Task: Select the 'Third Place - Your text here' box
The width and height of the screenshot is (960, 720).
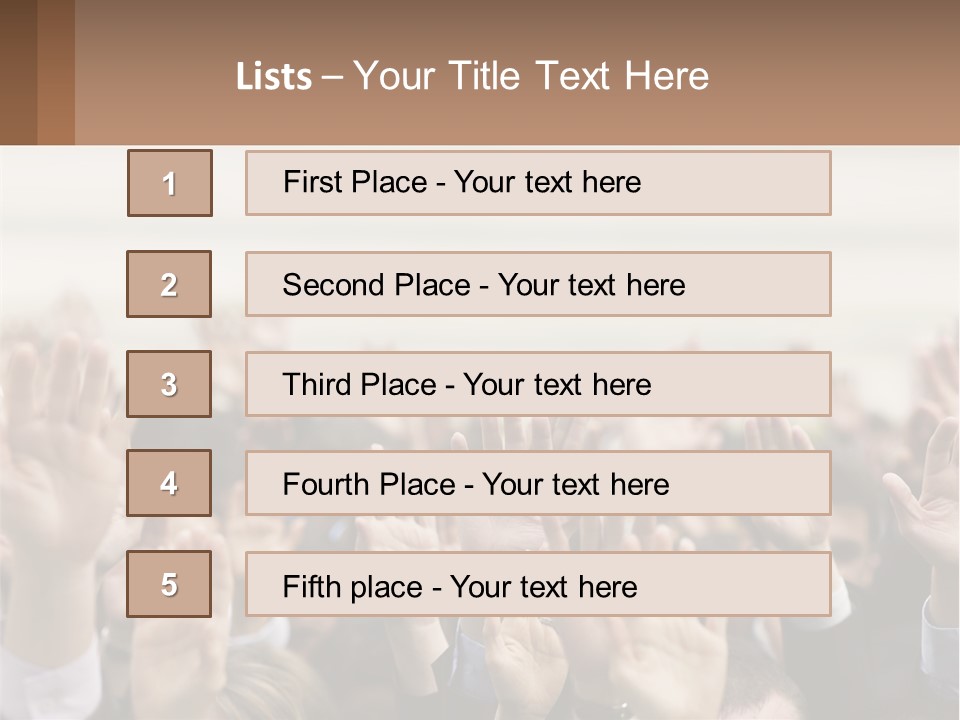Action: [538, 384]
